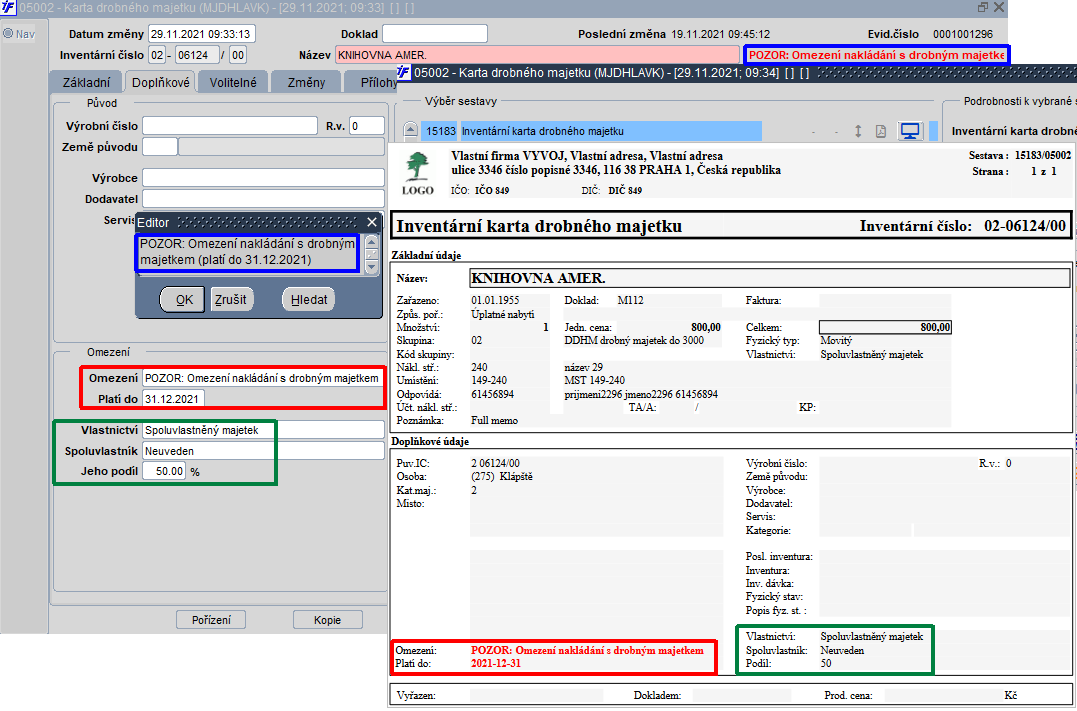Click the Editor text scrollbar up arrow
The image size is (1077, 711).
371,242
